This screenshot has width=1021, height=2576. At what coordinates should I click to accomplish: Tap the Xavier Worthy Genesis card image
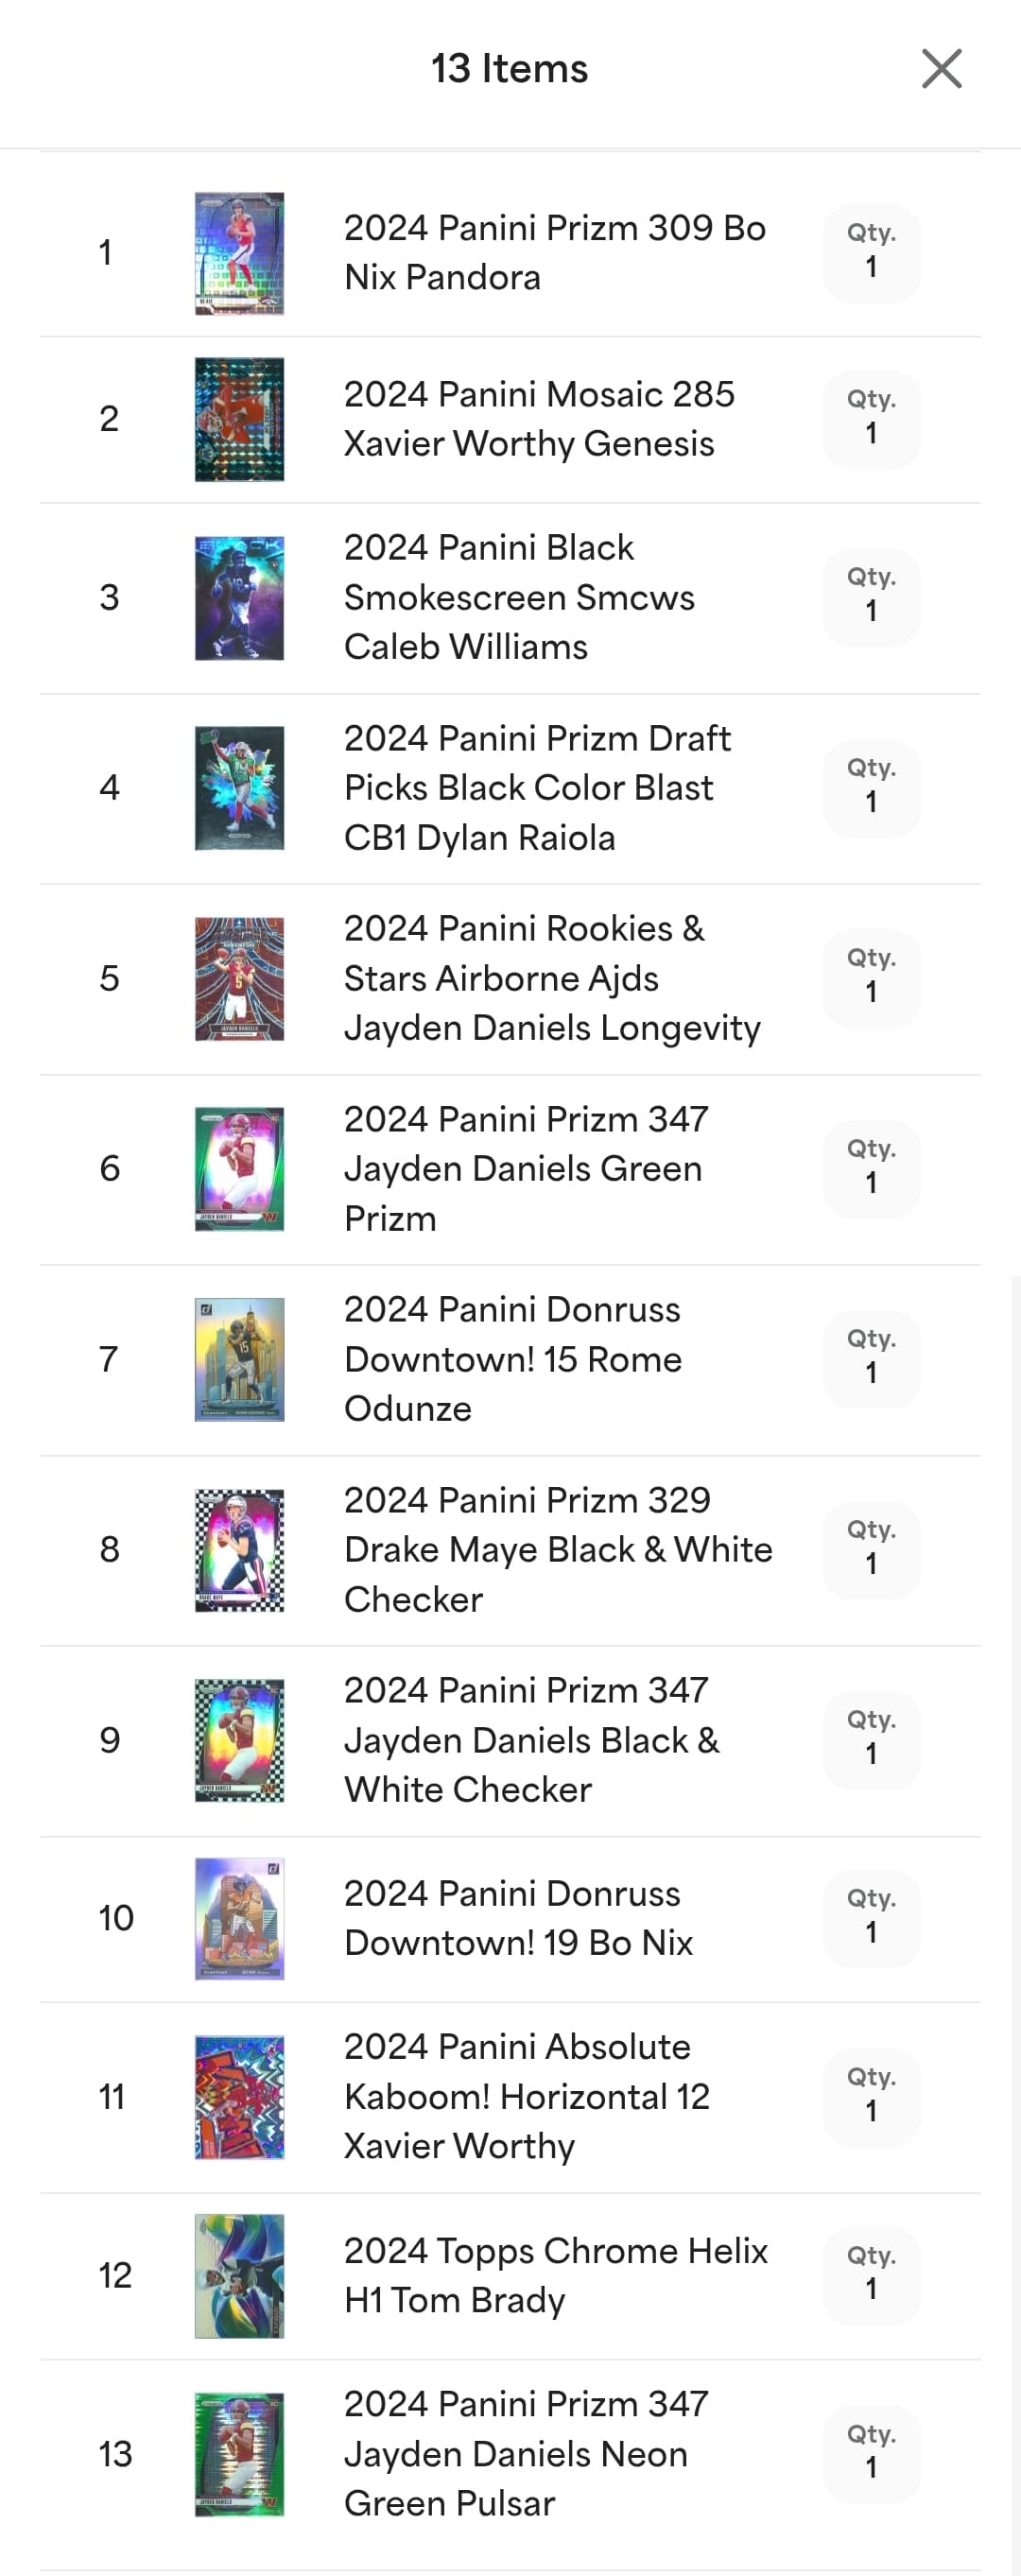239,419
